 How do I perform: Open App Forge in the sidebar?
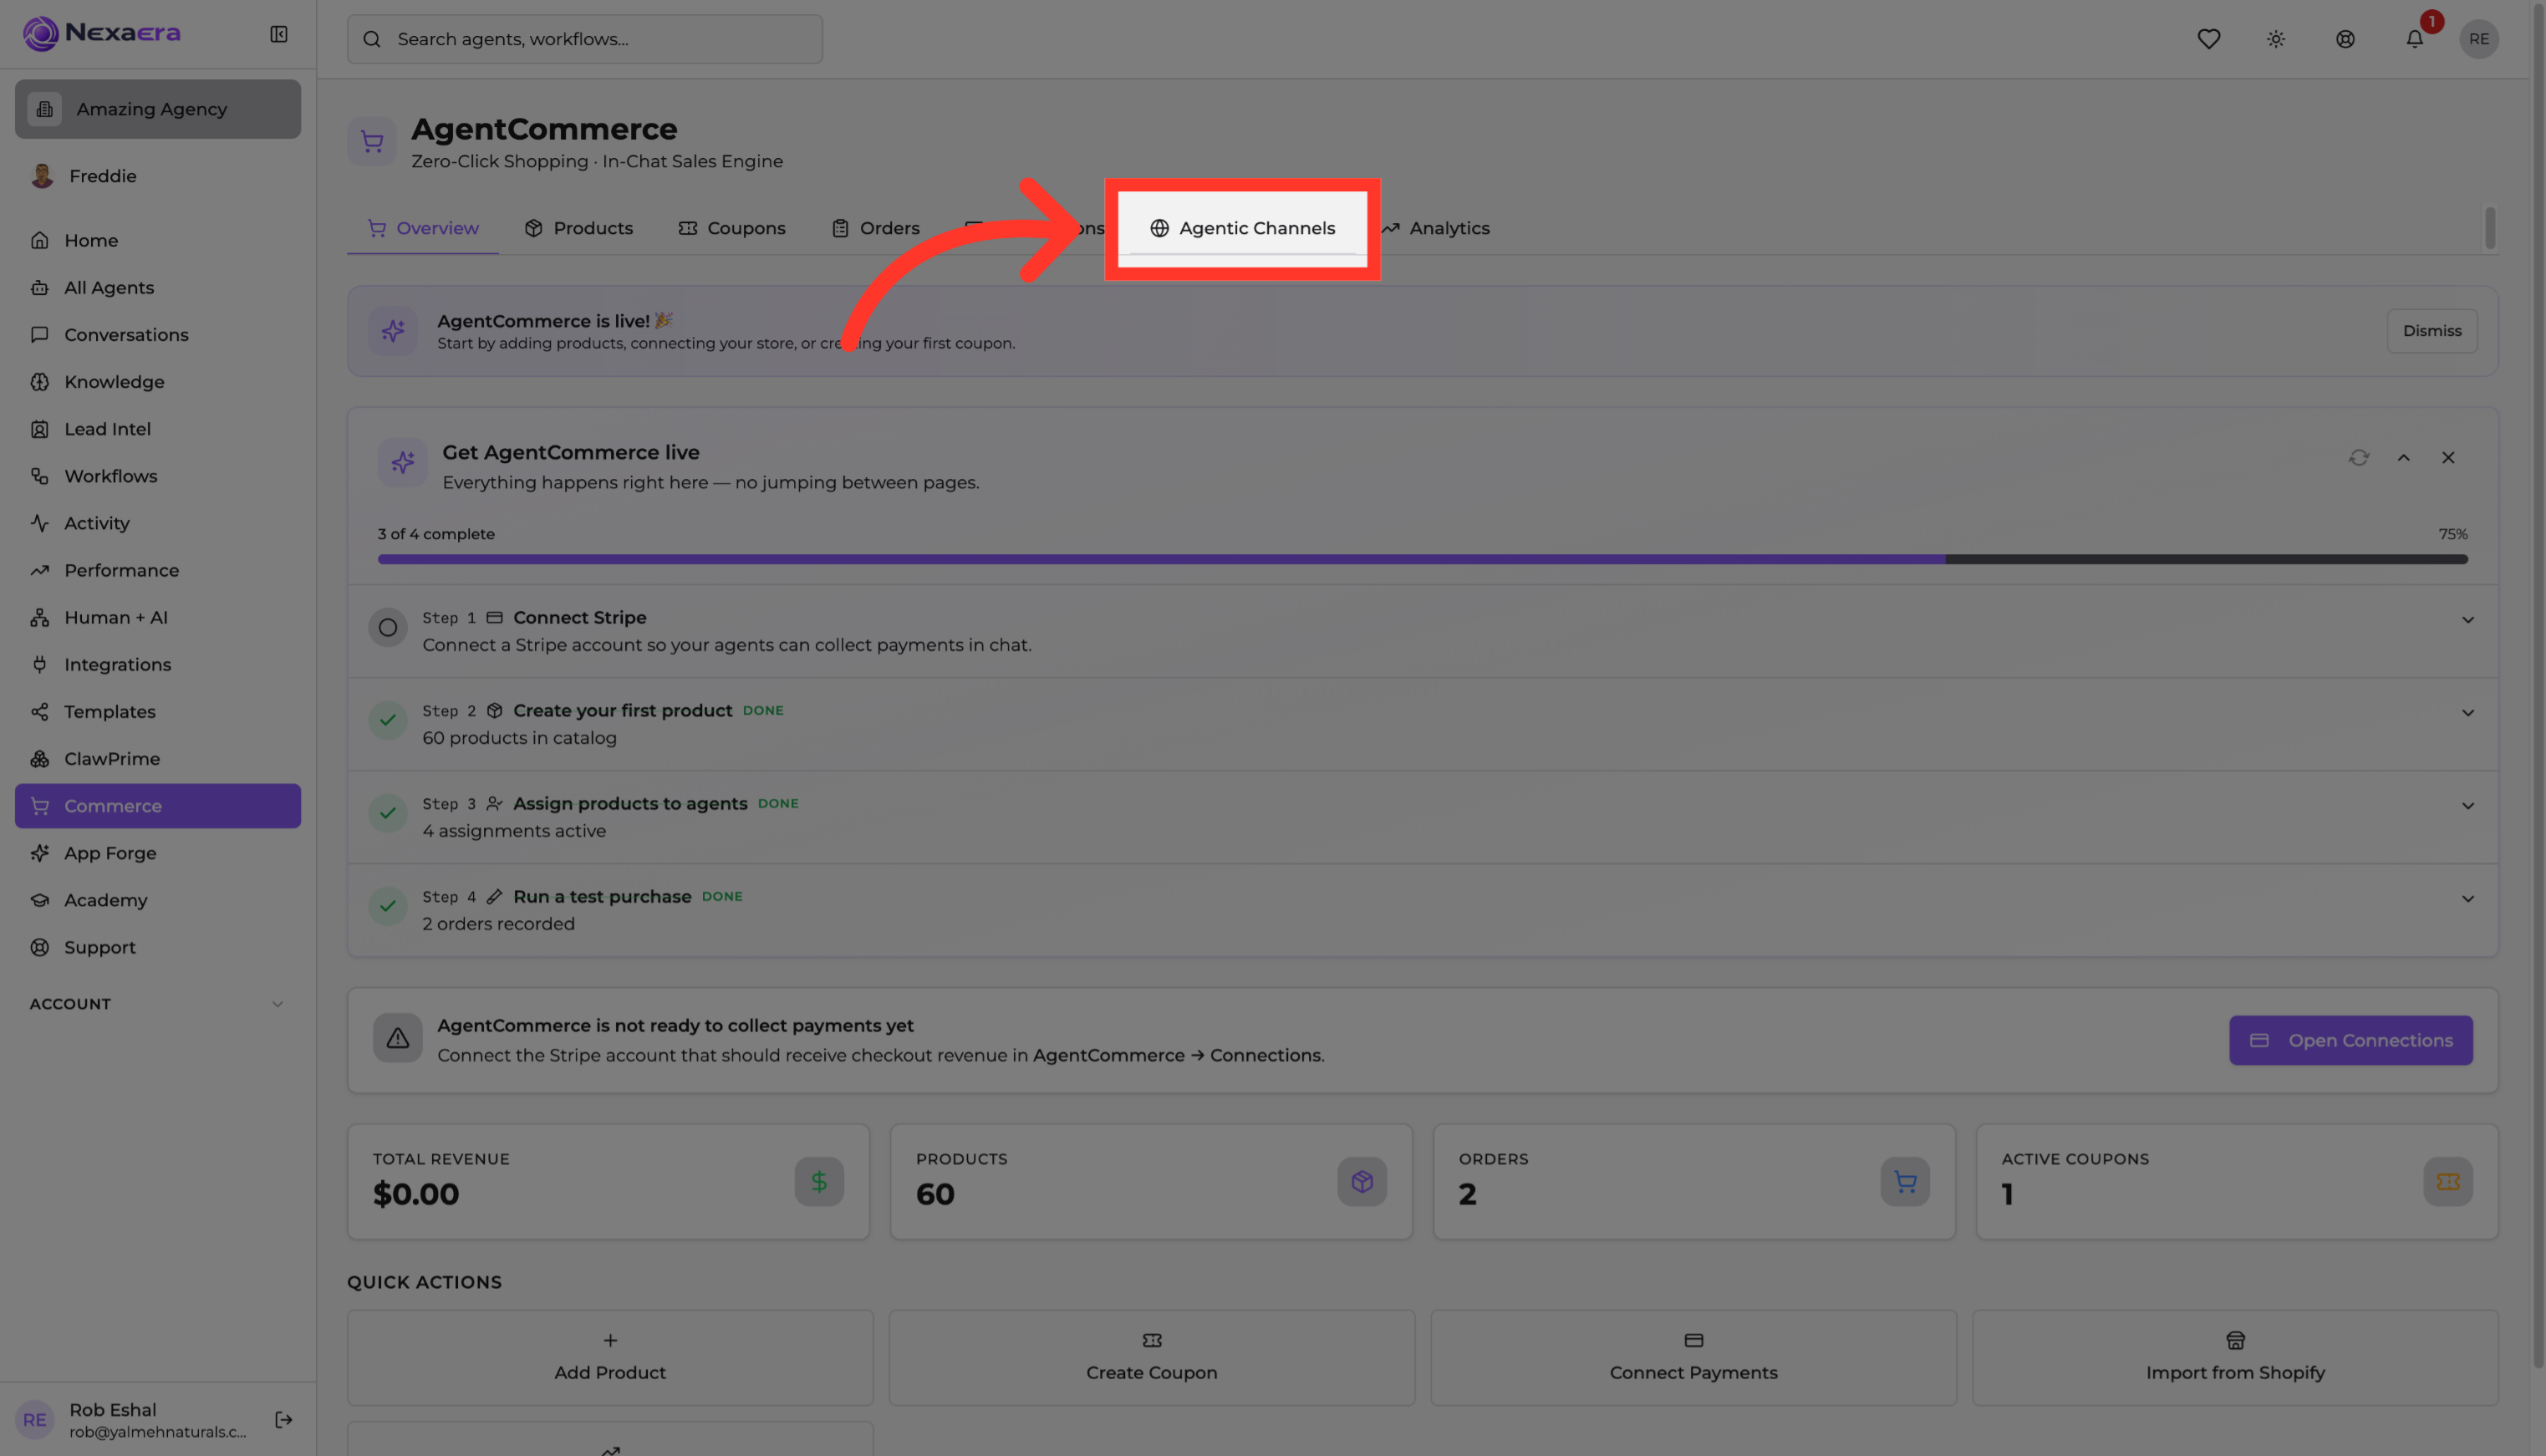(x=158, y=853)
